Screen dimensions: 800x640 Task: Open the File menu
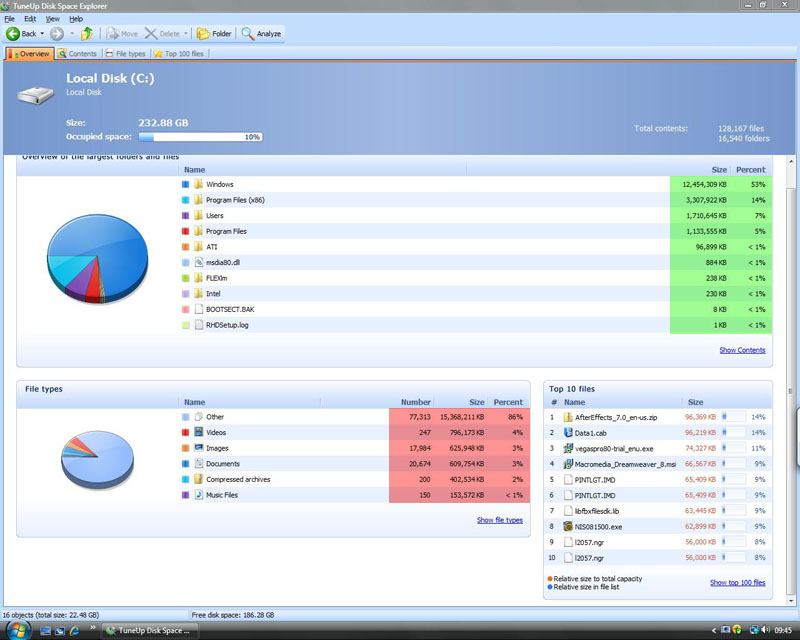[x=9, y=19]
